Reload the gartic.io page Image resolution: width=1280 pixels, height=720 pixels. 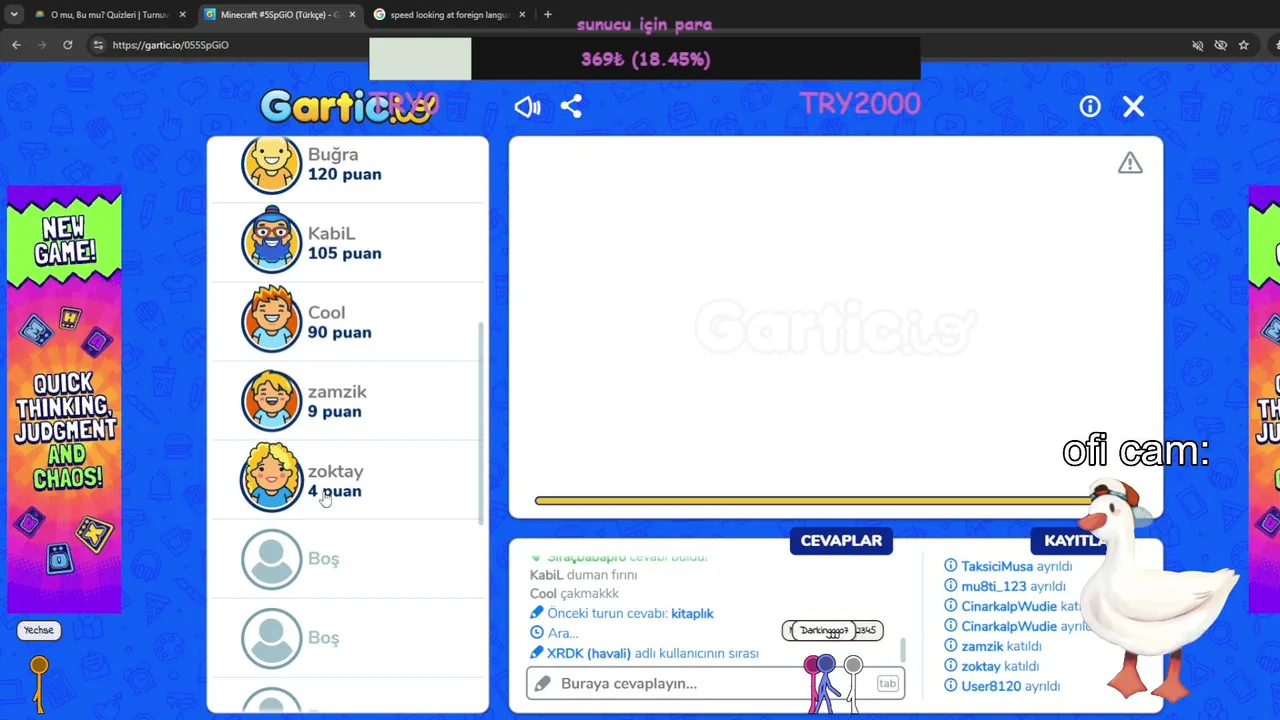coord(67,45)
